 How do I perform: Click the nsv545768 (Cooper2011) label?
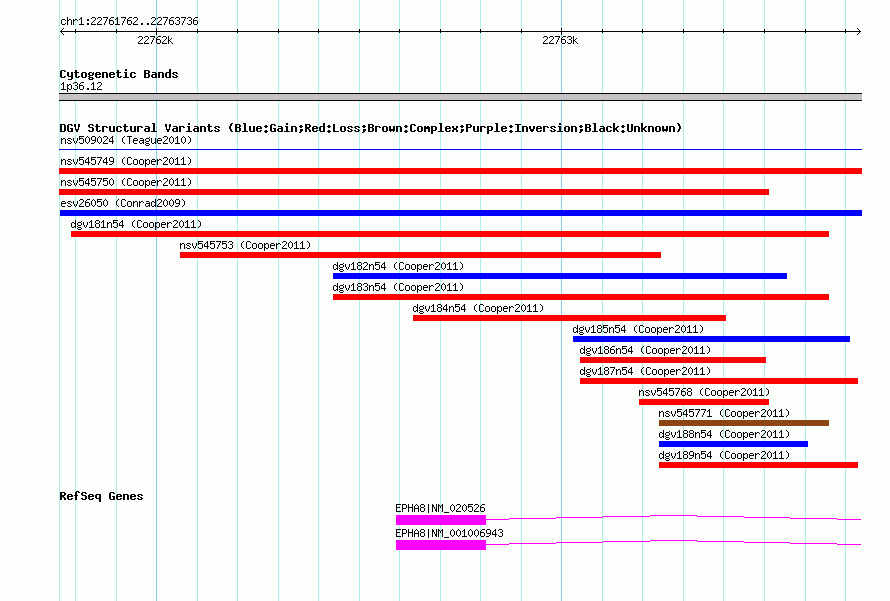pyautogui.click(x=704, y=392)
